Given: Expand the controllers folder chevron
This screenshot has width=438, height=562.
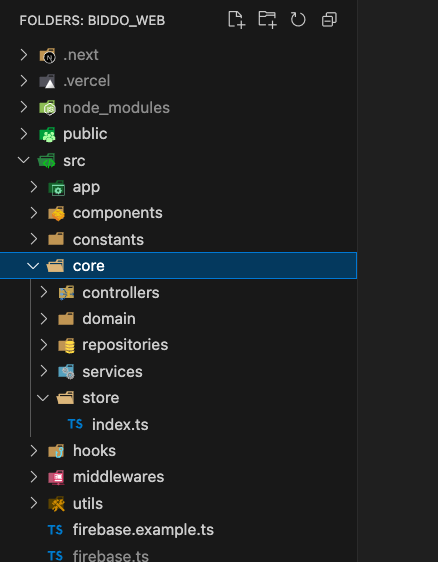Looking at the screenshot, I should pos(43,292).
